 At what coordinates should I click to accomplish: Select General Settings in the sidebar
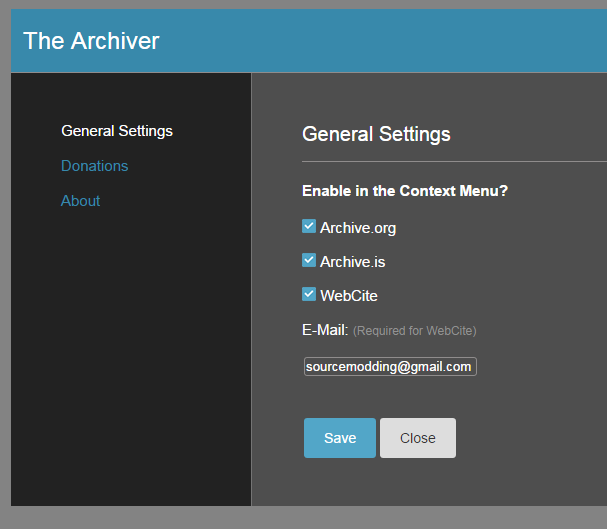117,131
